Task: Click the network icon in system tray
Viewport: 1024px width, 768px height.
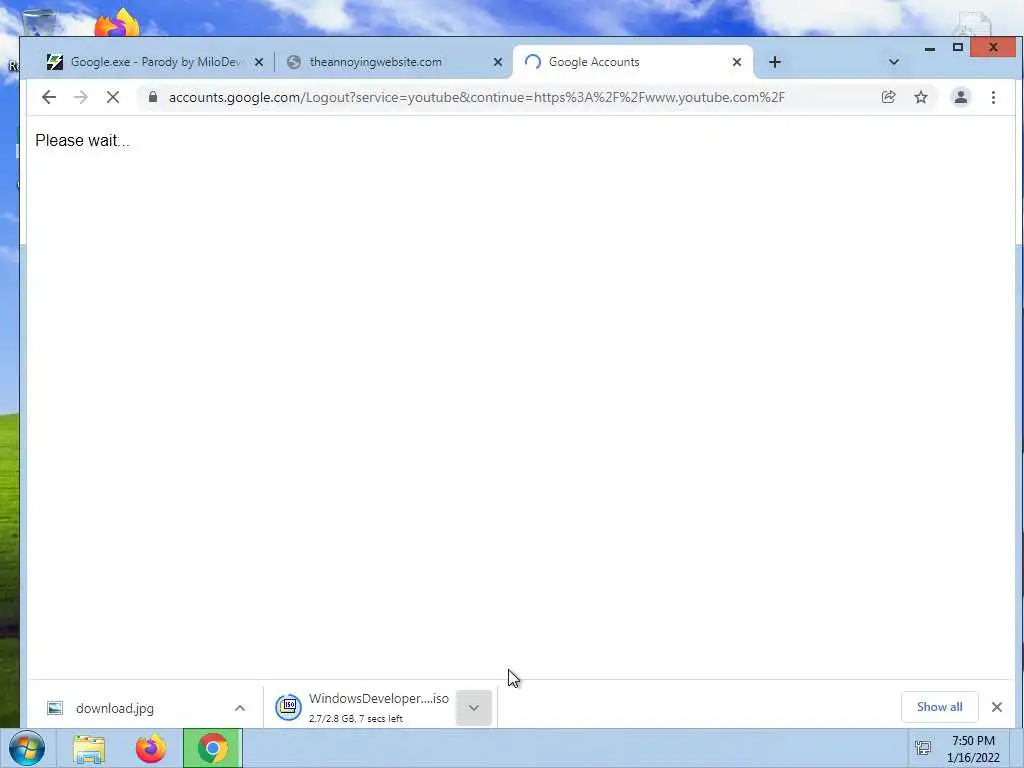Action: [923, 749]
